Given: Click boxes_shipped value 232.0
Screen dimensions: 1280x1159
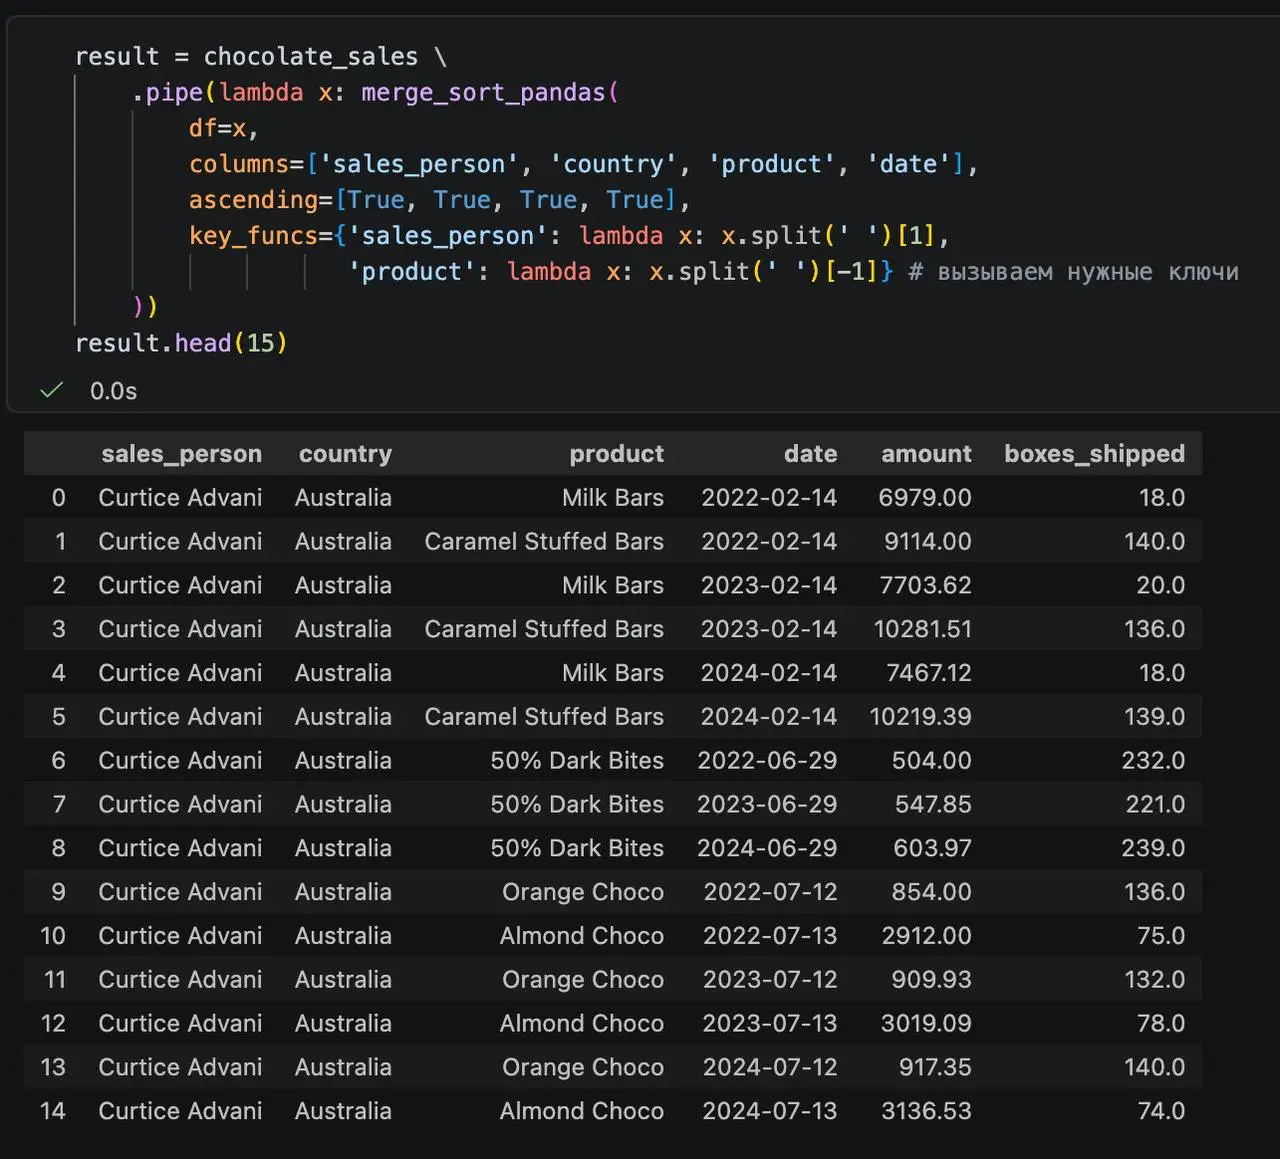Looking at the screenshot, I should [x=1153, y=761].
